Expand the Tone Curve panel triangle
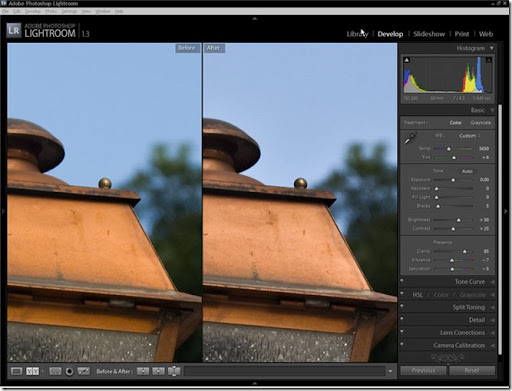 (x=492, y=282)
